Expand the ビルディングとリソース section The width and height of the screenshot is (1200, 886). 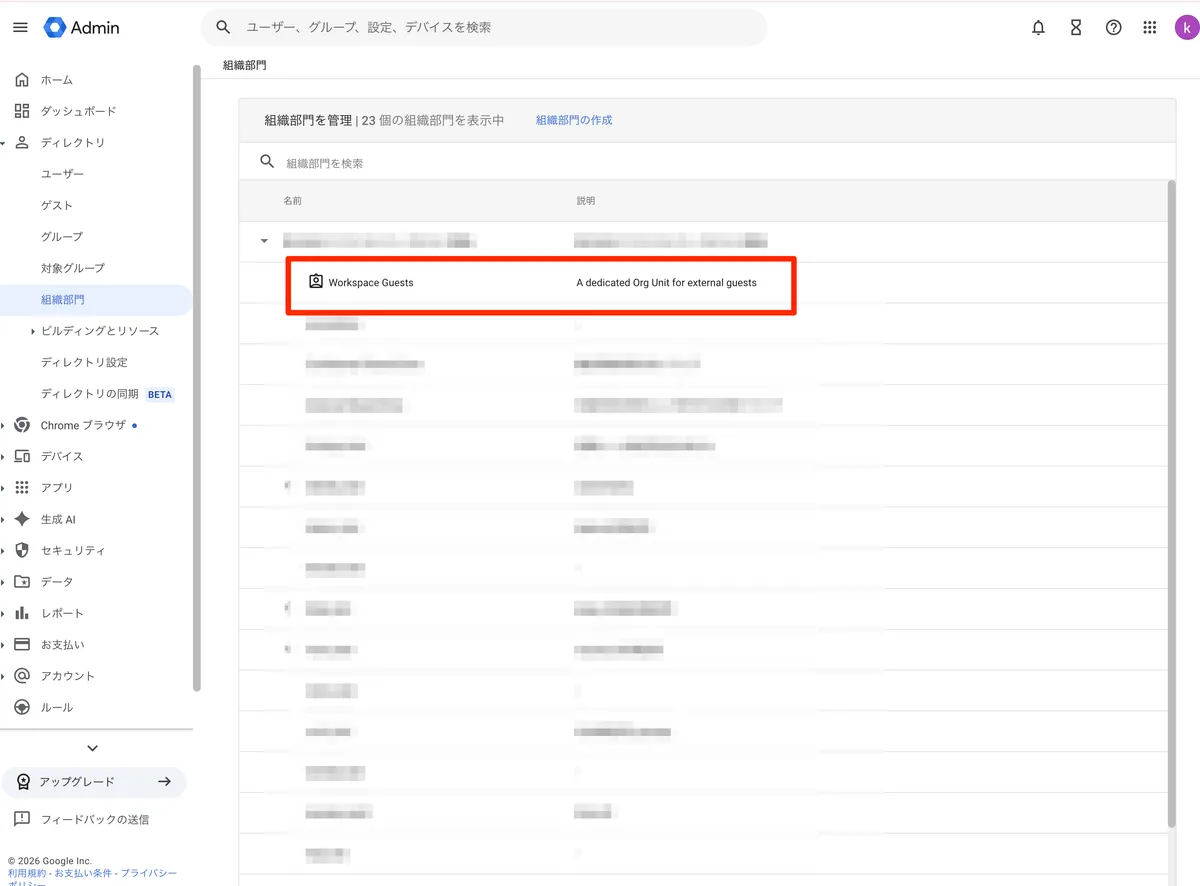33,331
